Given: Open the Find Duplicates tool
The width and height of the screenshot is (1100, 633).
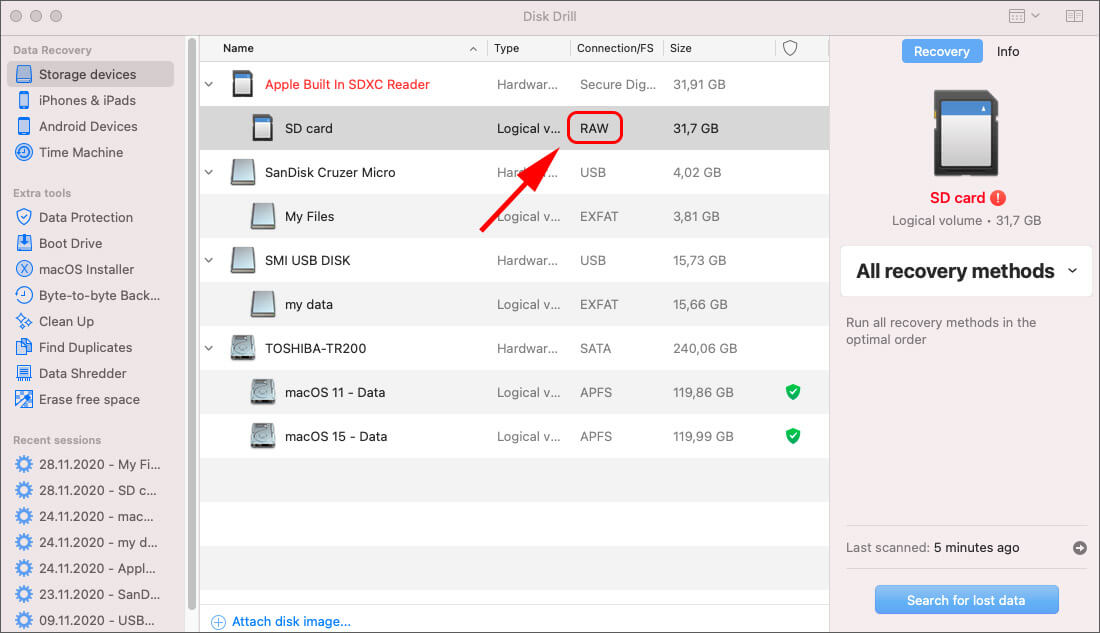Looking at the screenshot, I should [x=85, y=347].
